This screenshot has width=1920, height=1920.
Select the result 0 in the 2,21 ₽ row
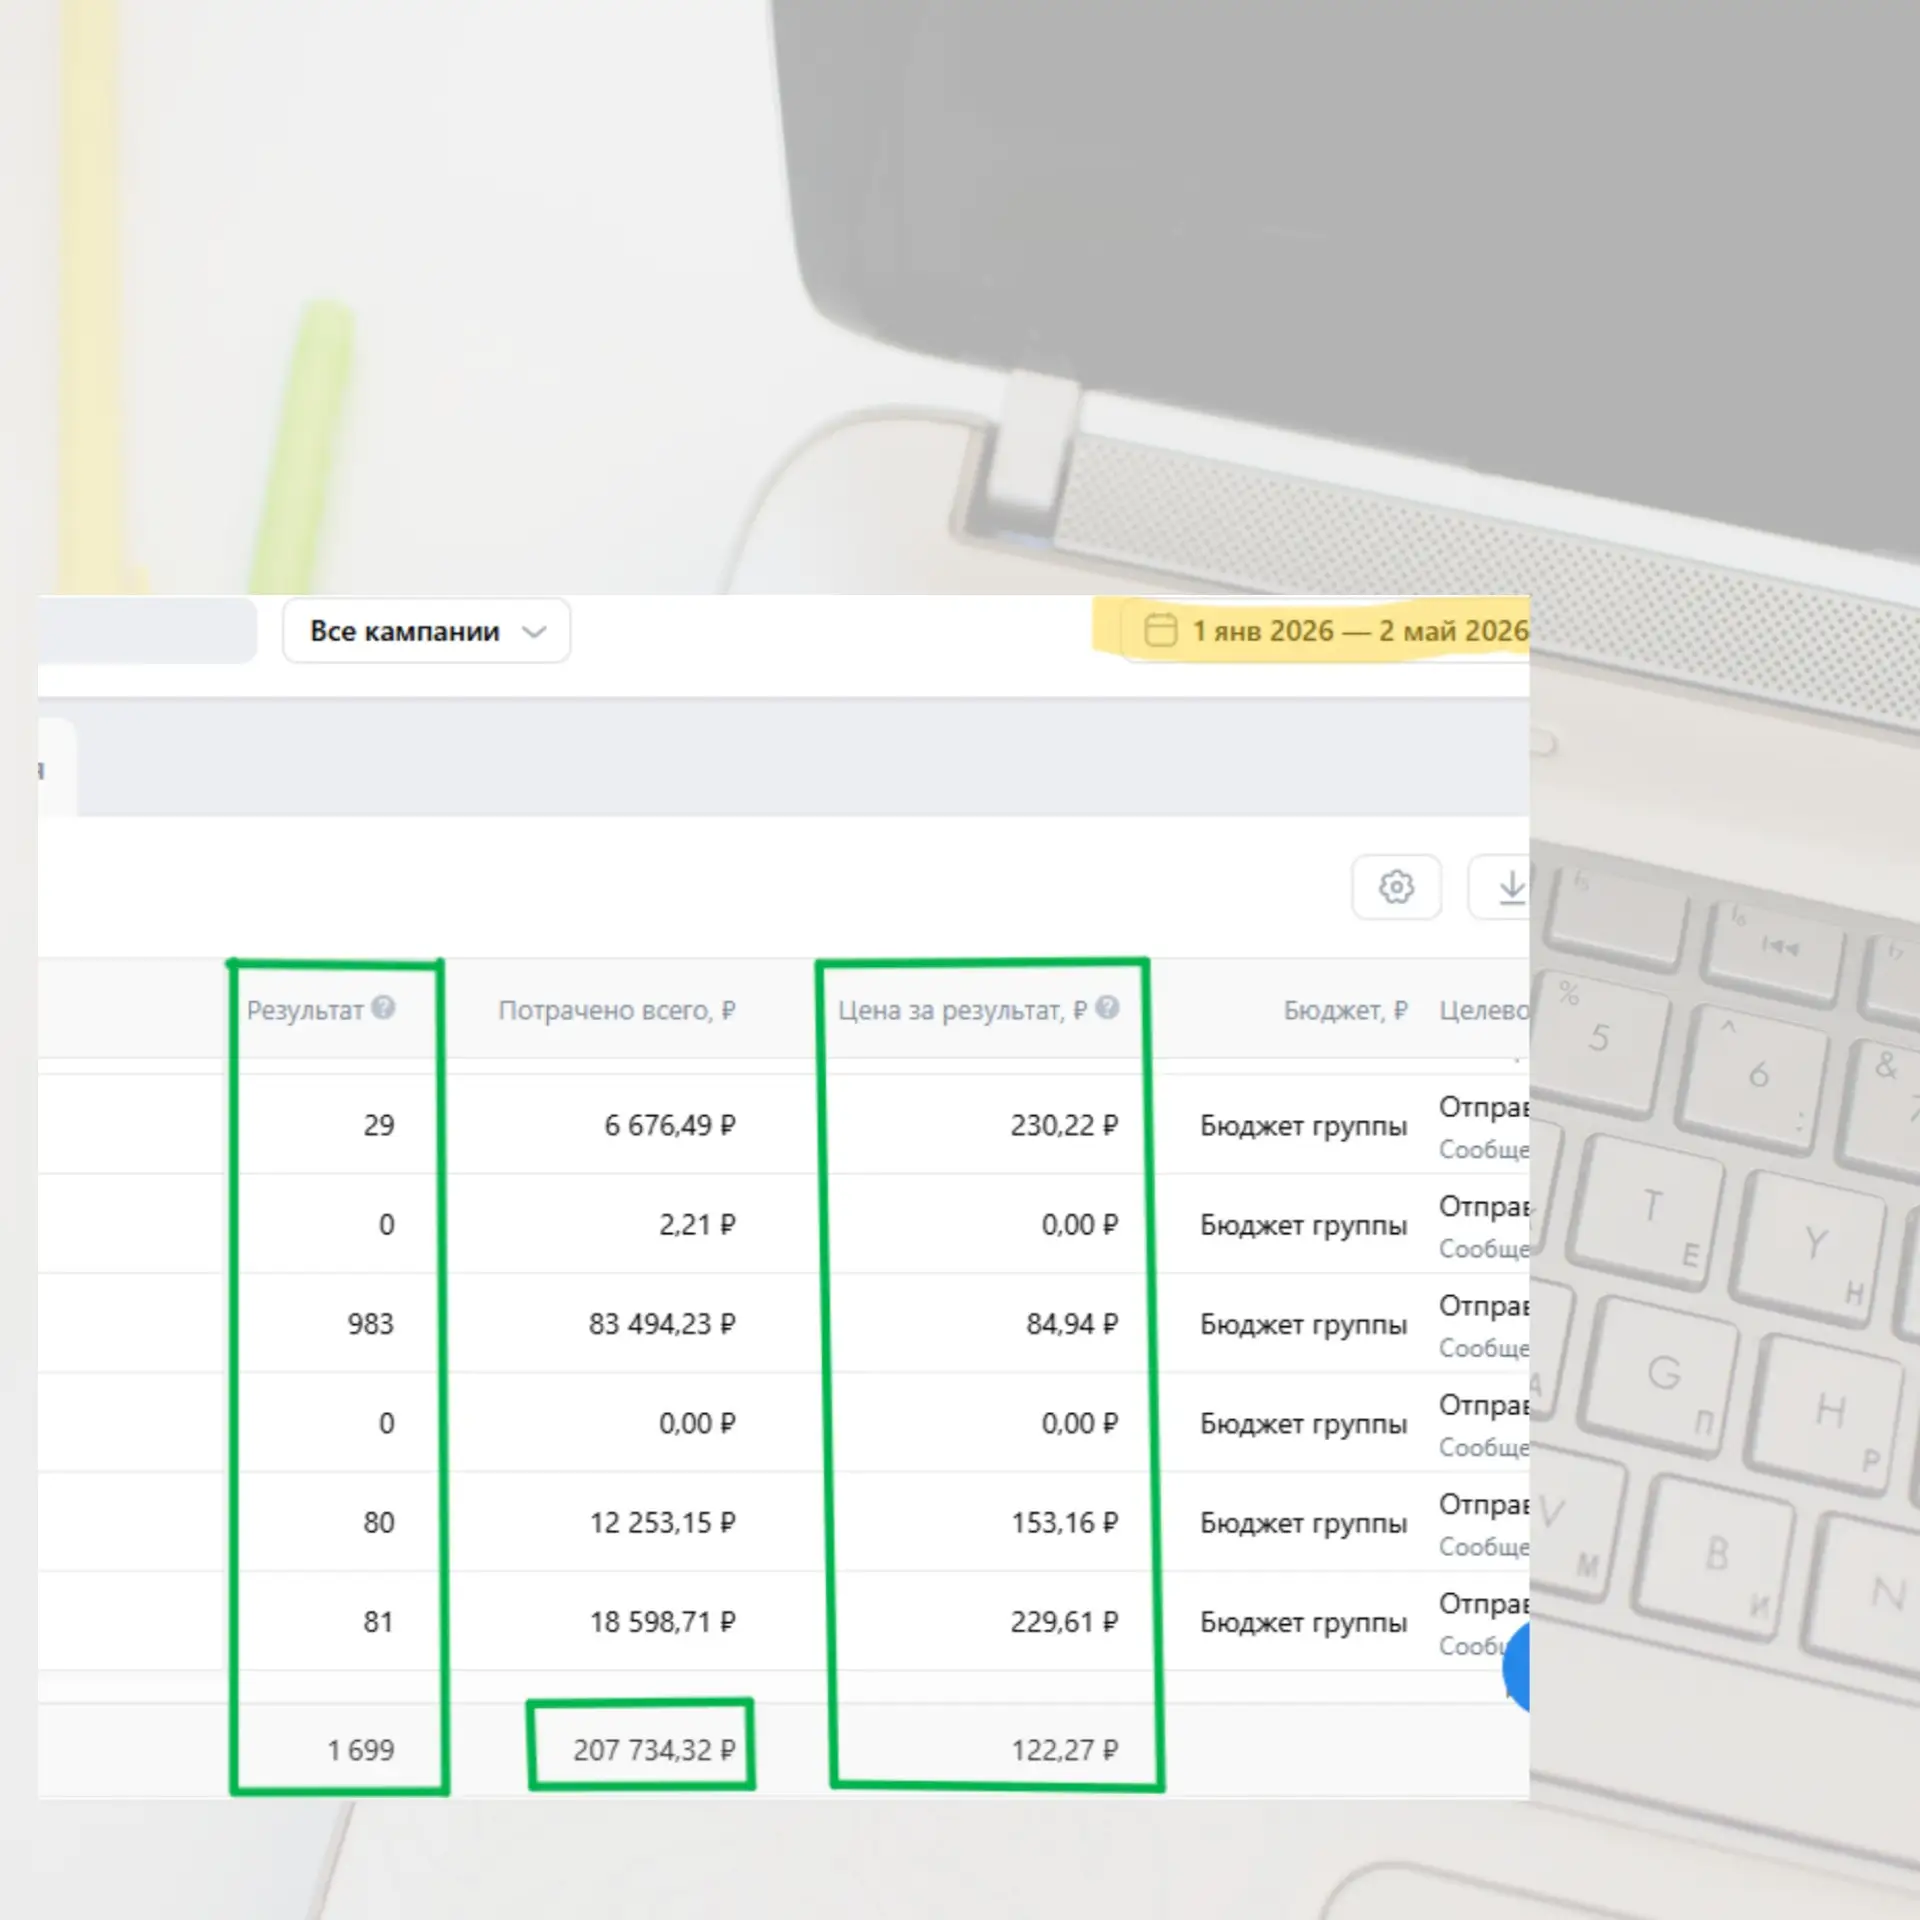point(387,1224)
